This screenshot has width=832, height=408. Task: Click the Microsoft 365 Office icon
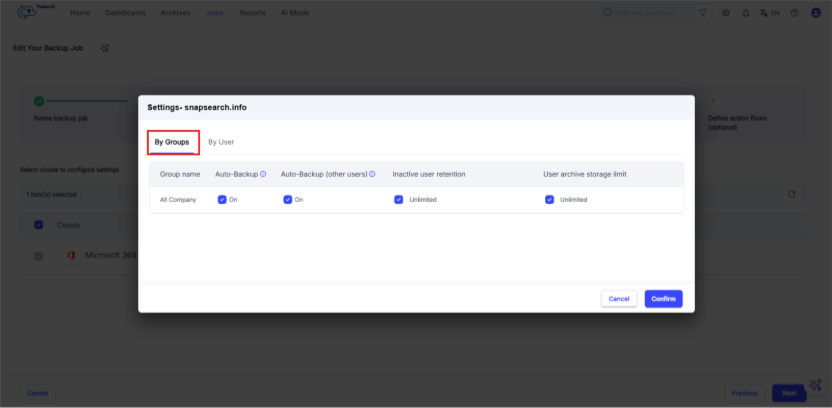click(71, 255)
